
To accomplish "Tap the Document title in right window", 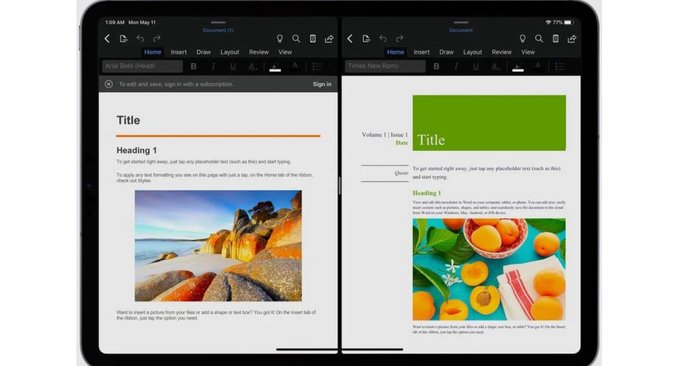I will [x=461, y=30].
